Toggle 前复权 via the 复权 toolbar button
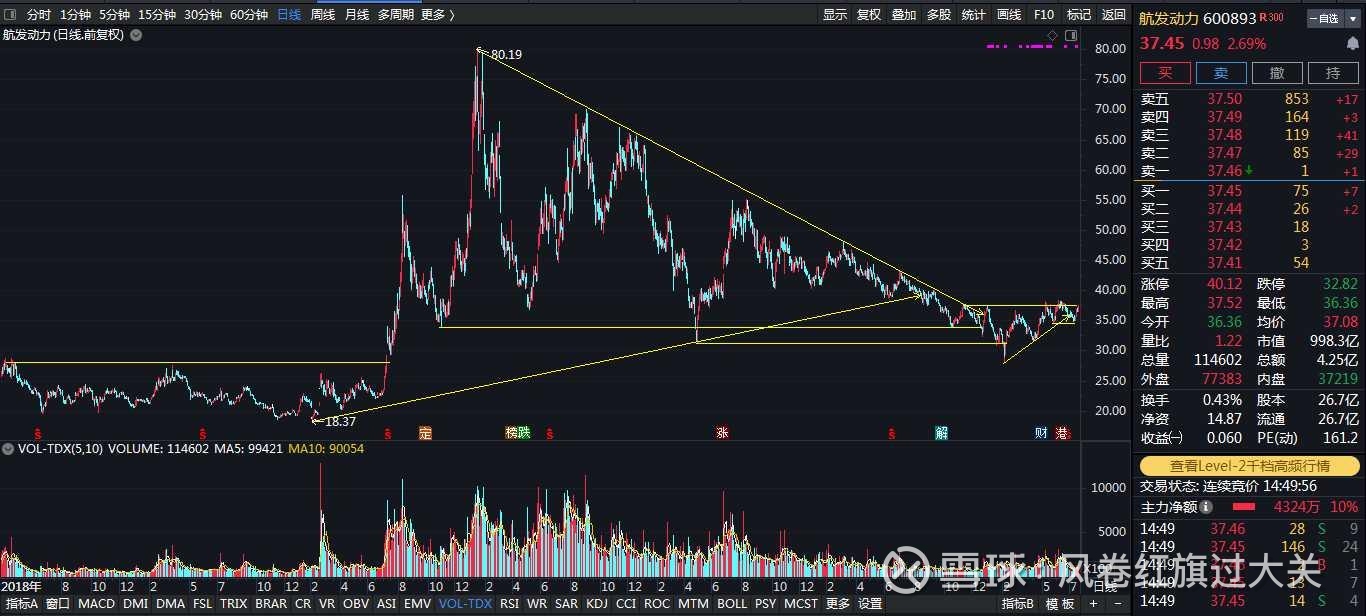1366x616 pixels. 869,14
